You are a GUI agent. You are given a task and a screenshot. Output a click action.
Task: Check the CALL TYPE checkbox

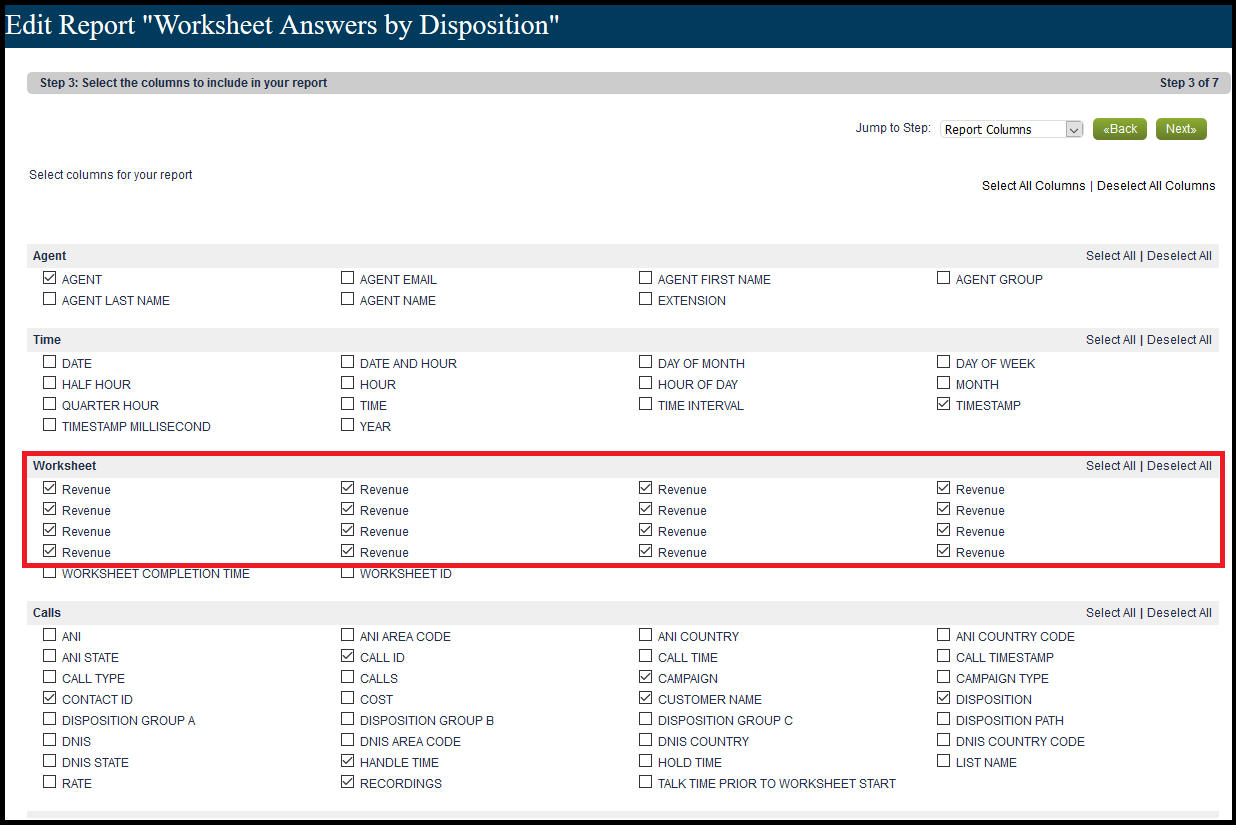(x=50, y=677)
